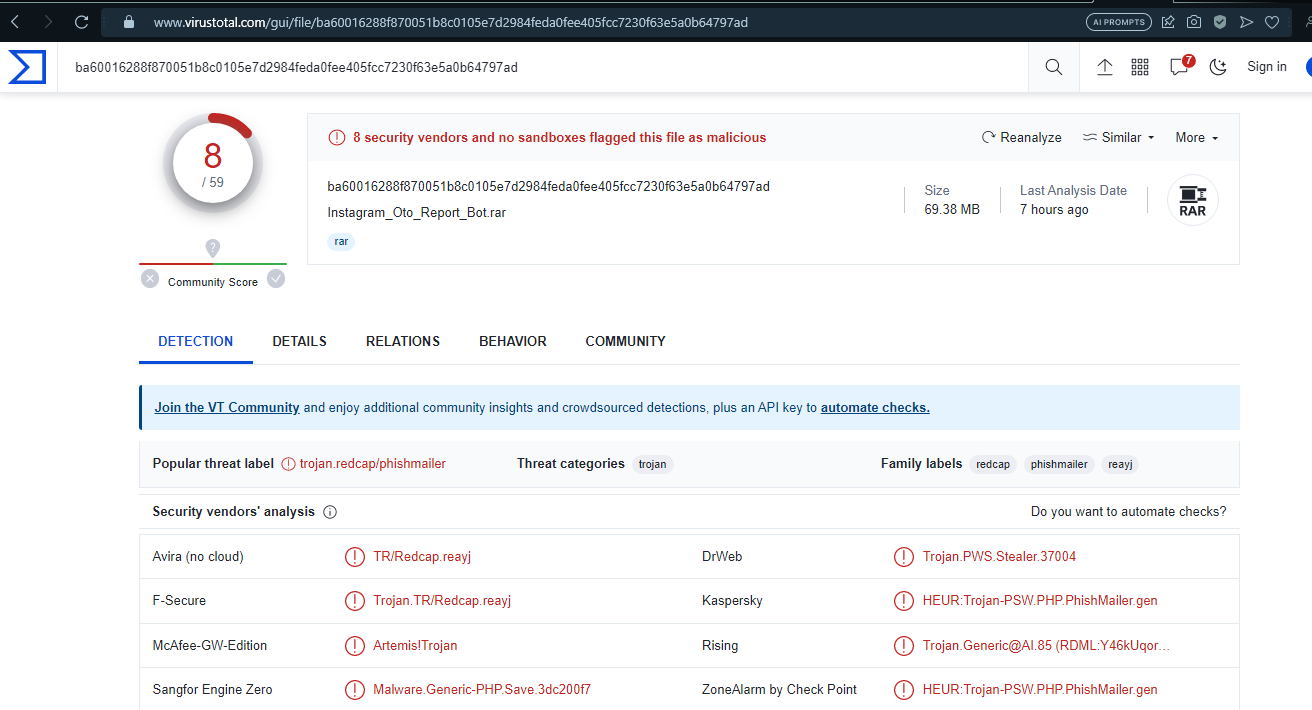Click the edit note icon in address bar

[1168, 21]
